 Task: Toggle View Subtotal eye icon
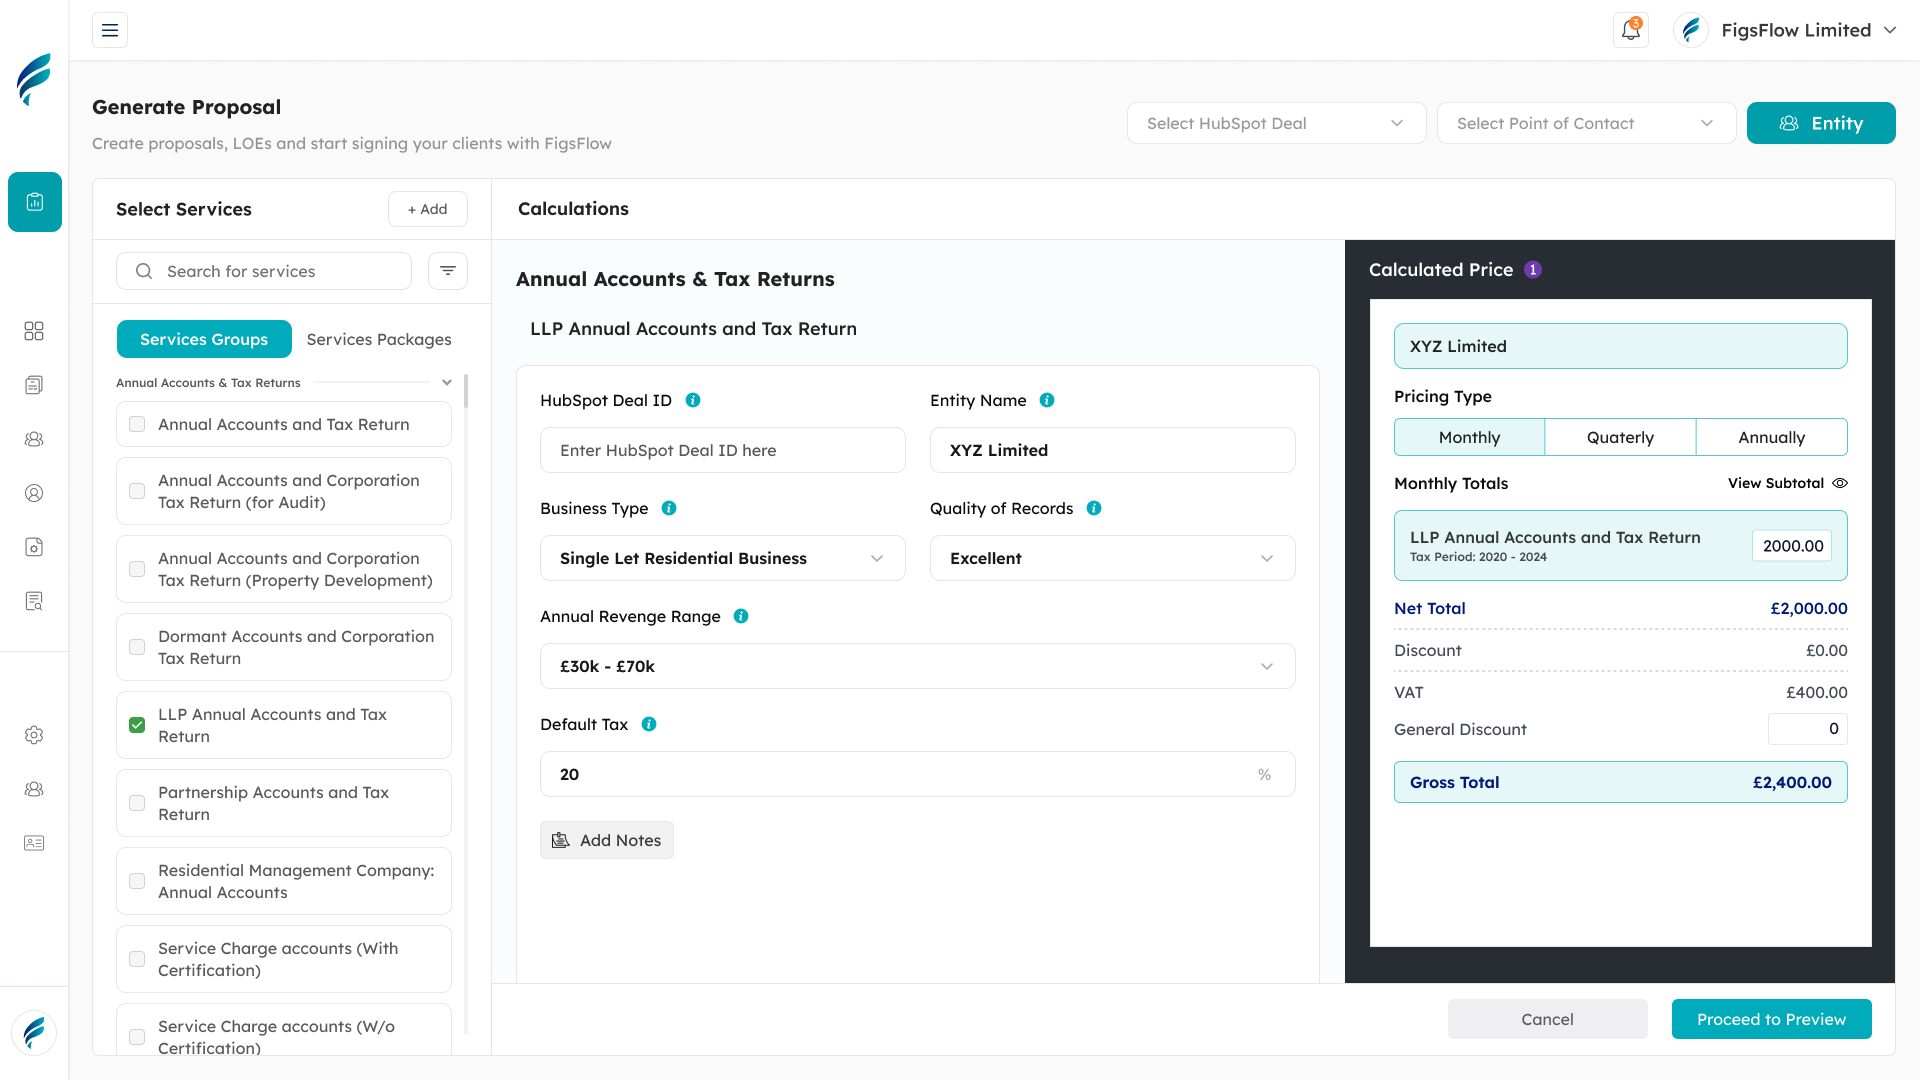(1840, 483)
